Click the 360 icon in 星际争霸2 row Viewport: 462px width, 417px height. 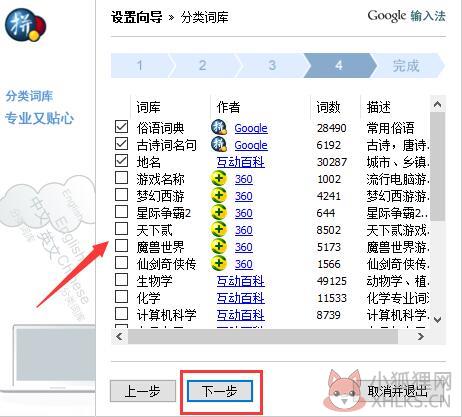[x=219, y=213]
